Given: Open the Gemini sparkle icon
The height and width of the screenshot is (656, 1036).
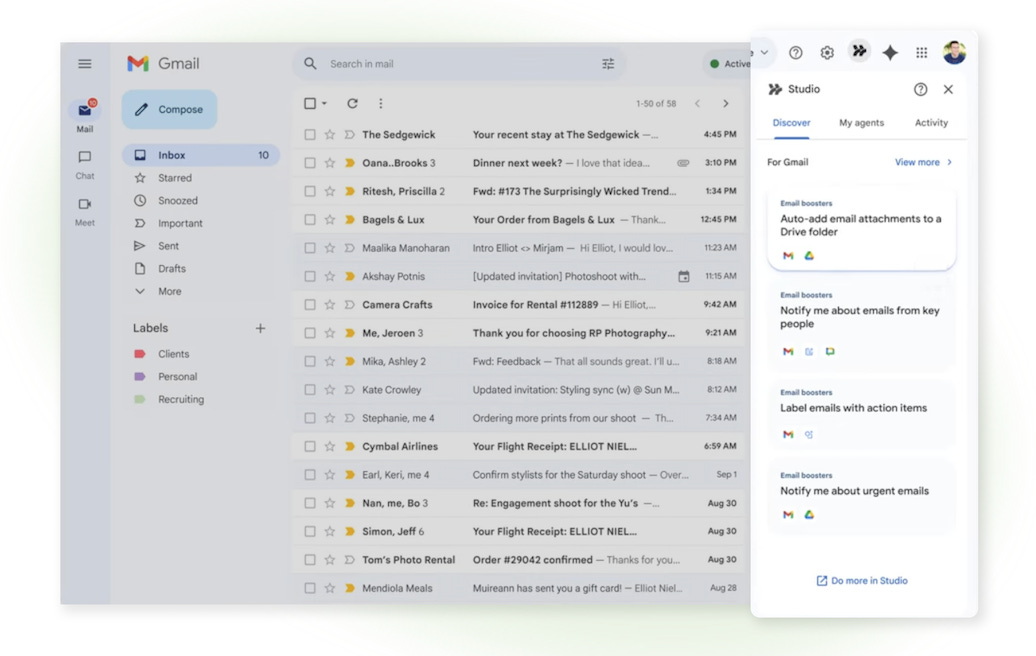Looking at the screenshot, I should tap(890, 52).
